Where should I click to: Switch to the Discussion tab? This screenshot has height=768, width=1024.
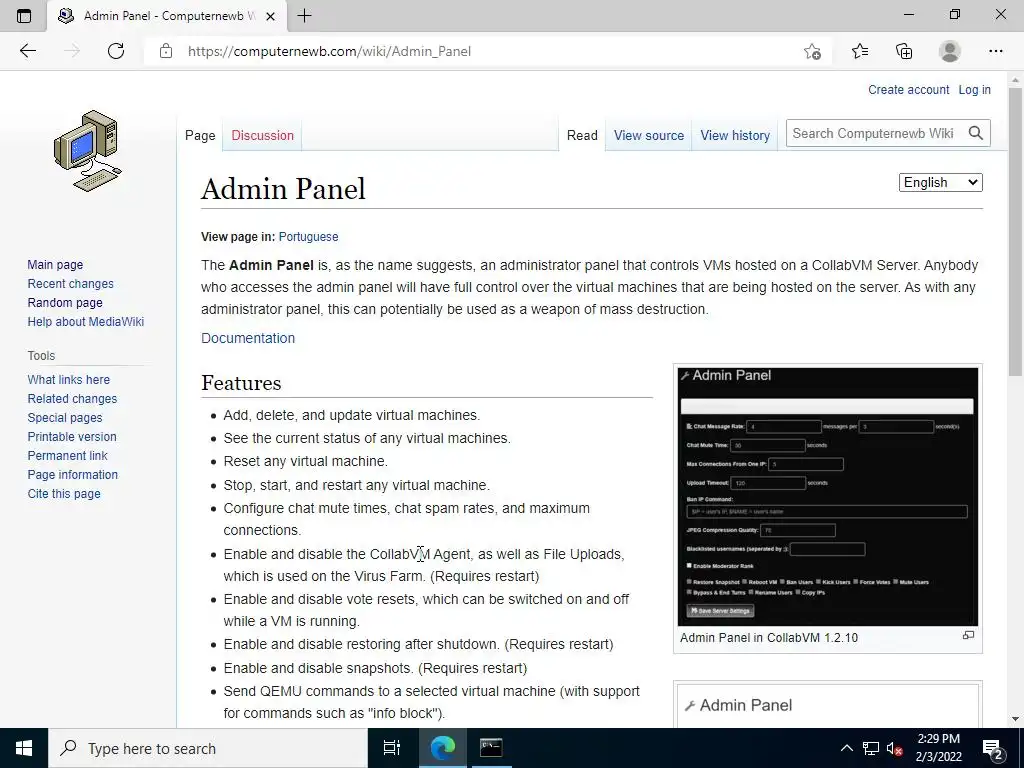pos(263,135)
